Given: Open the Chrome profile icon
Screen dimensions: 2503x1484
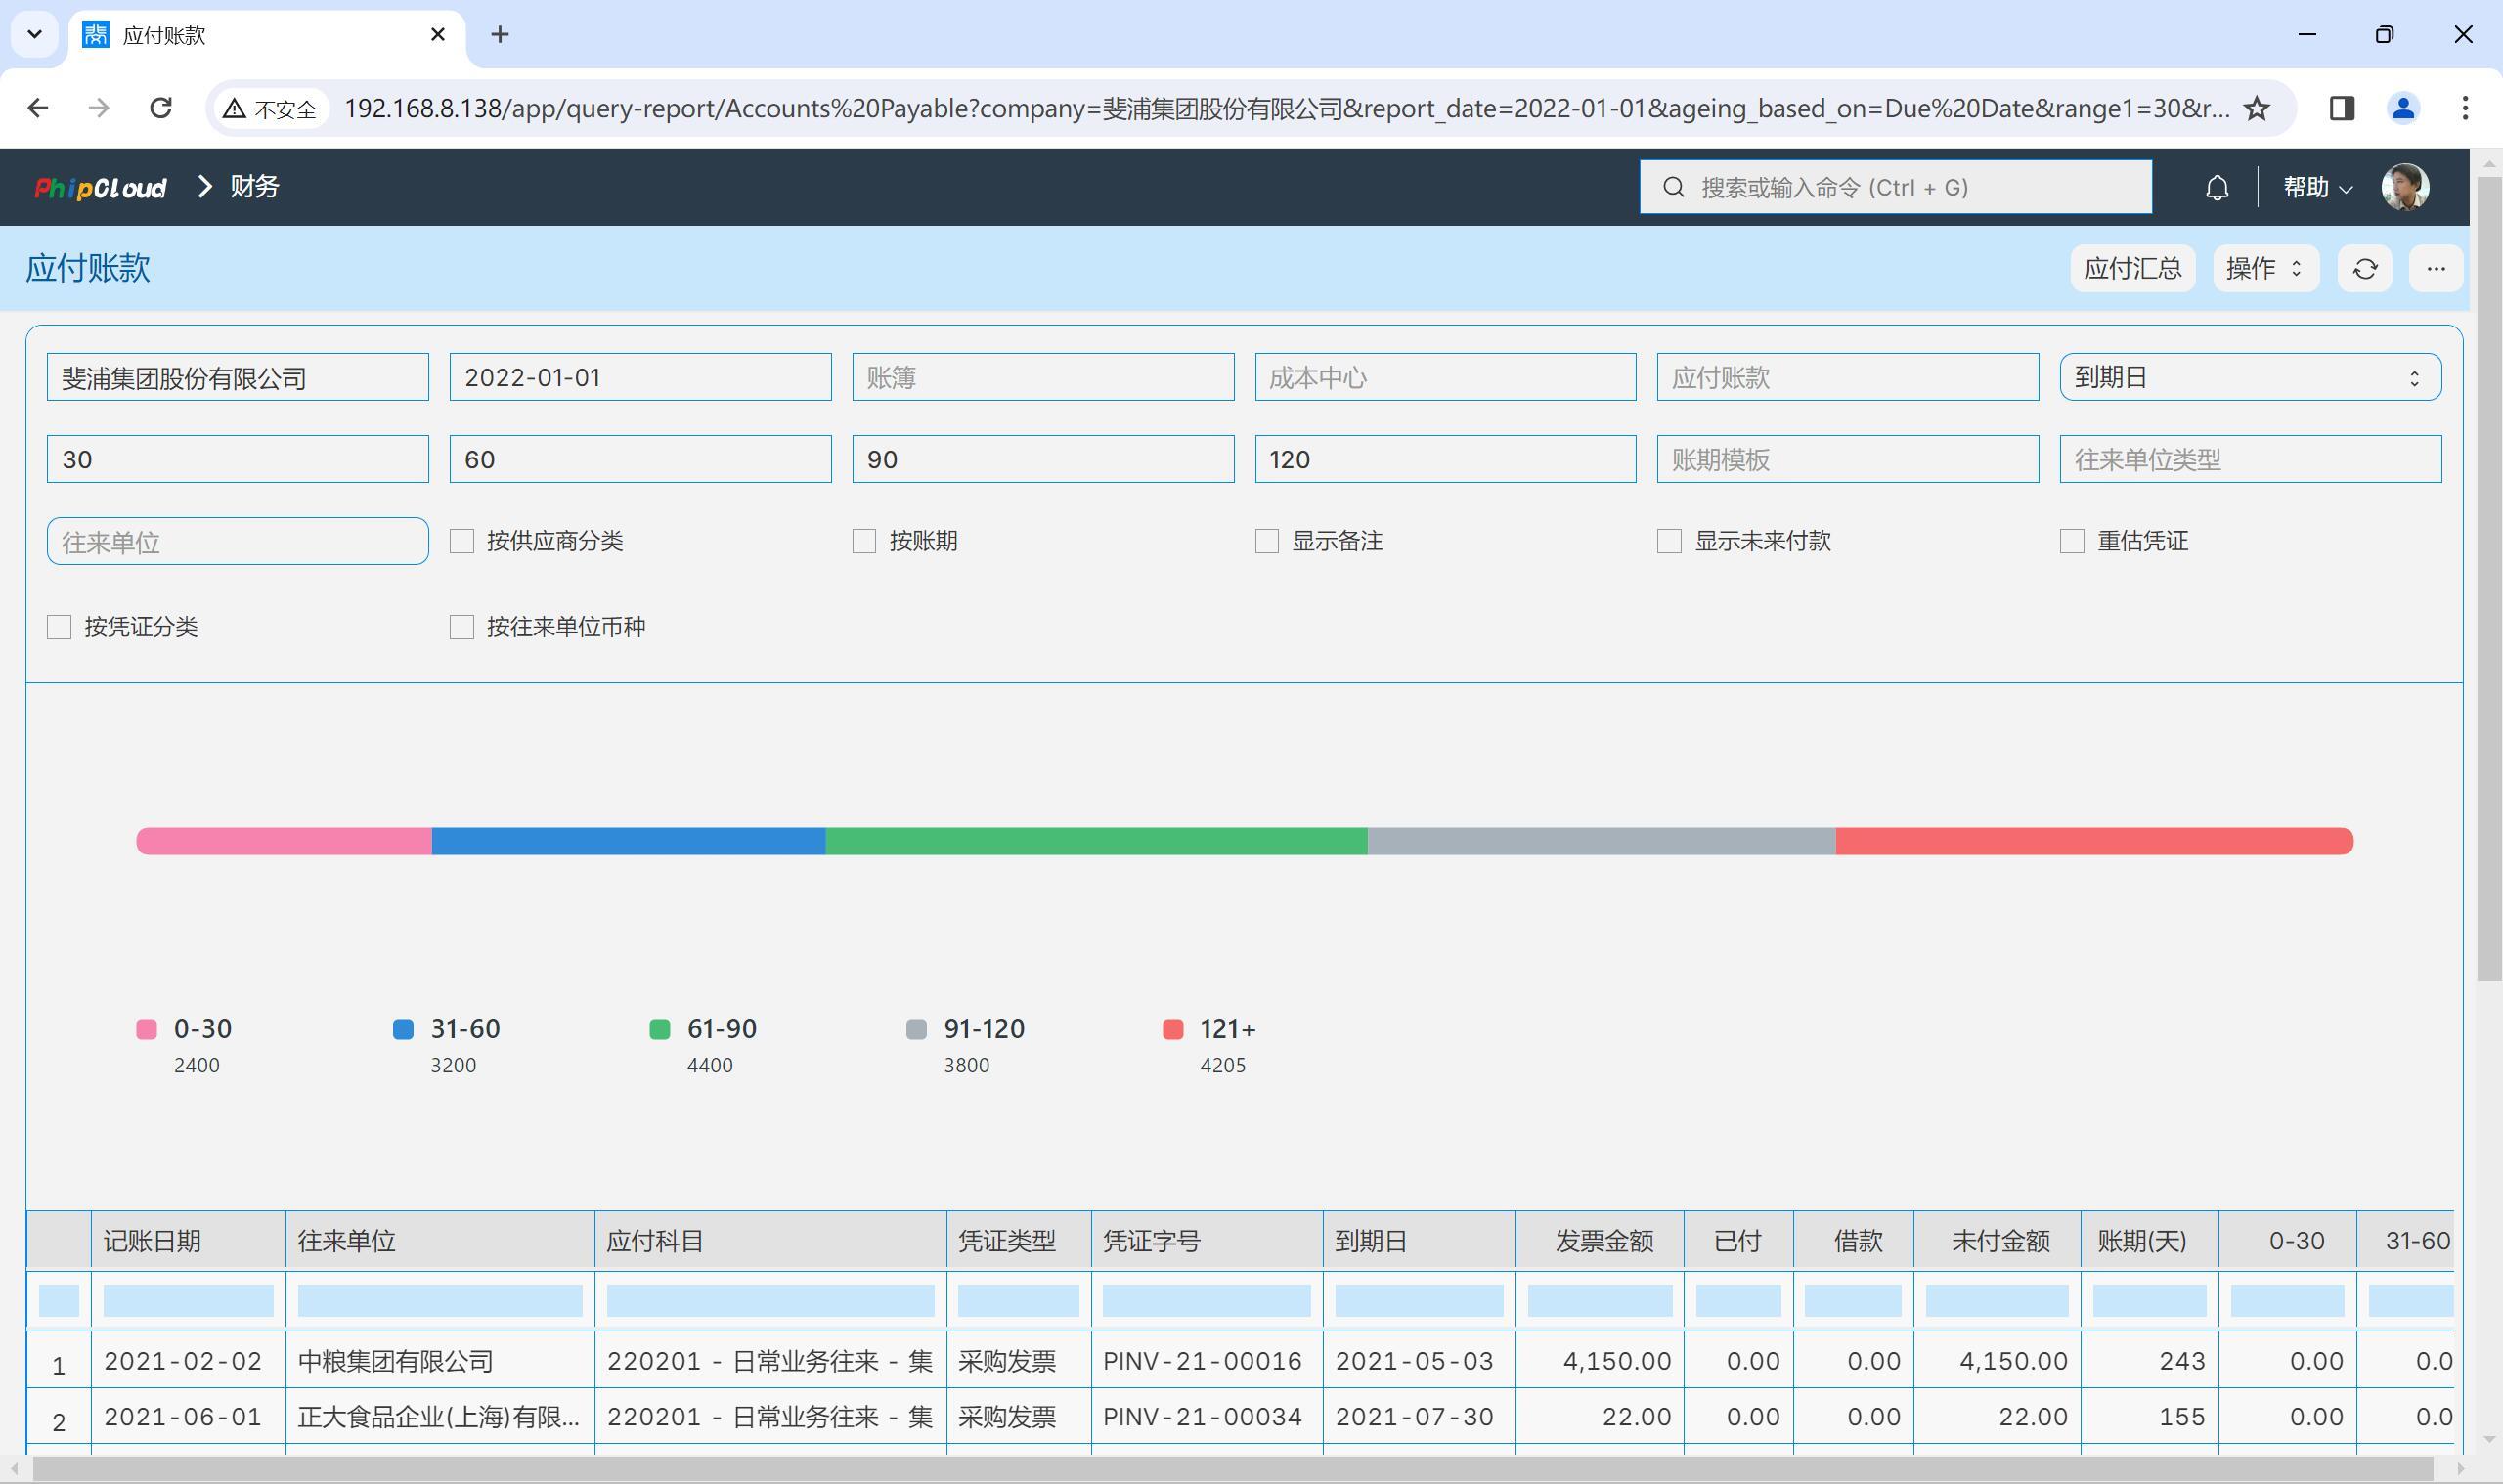Looking at the screenshot, I should click(2403, 108).
